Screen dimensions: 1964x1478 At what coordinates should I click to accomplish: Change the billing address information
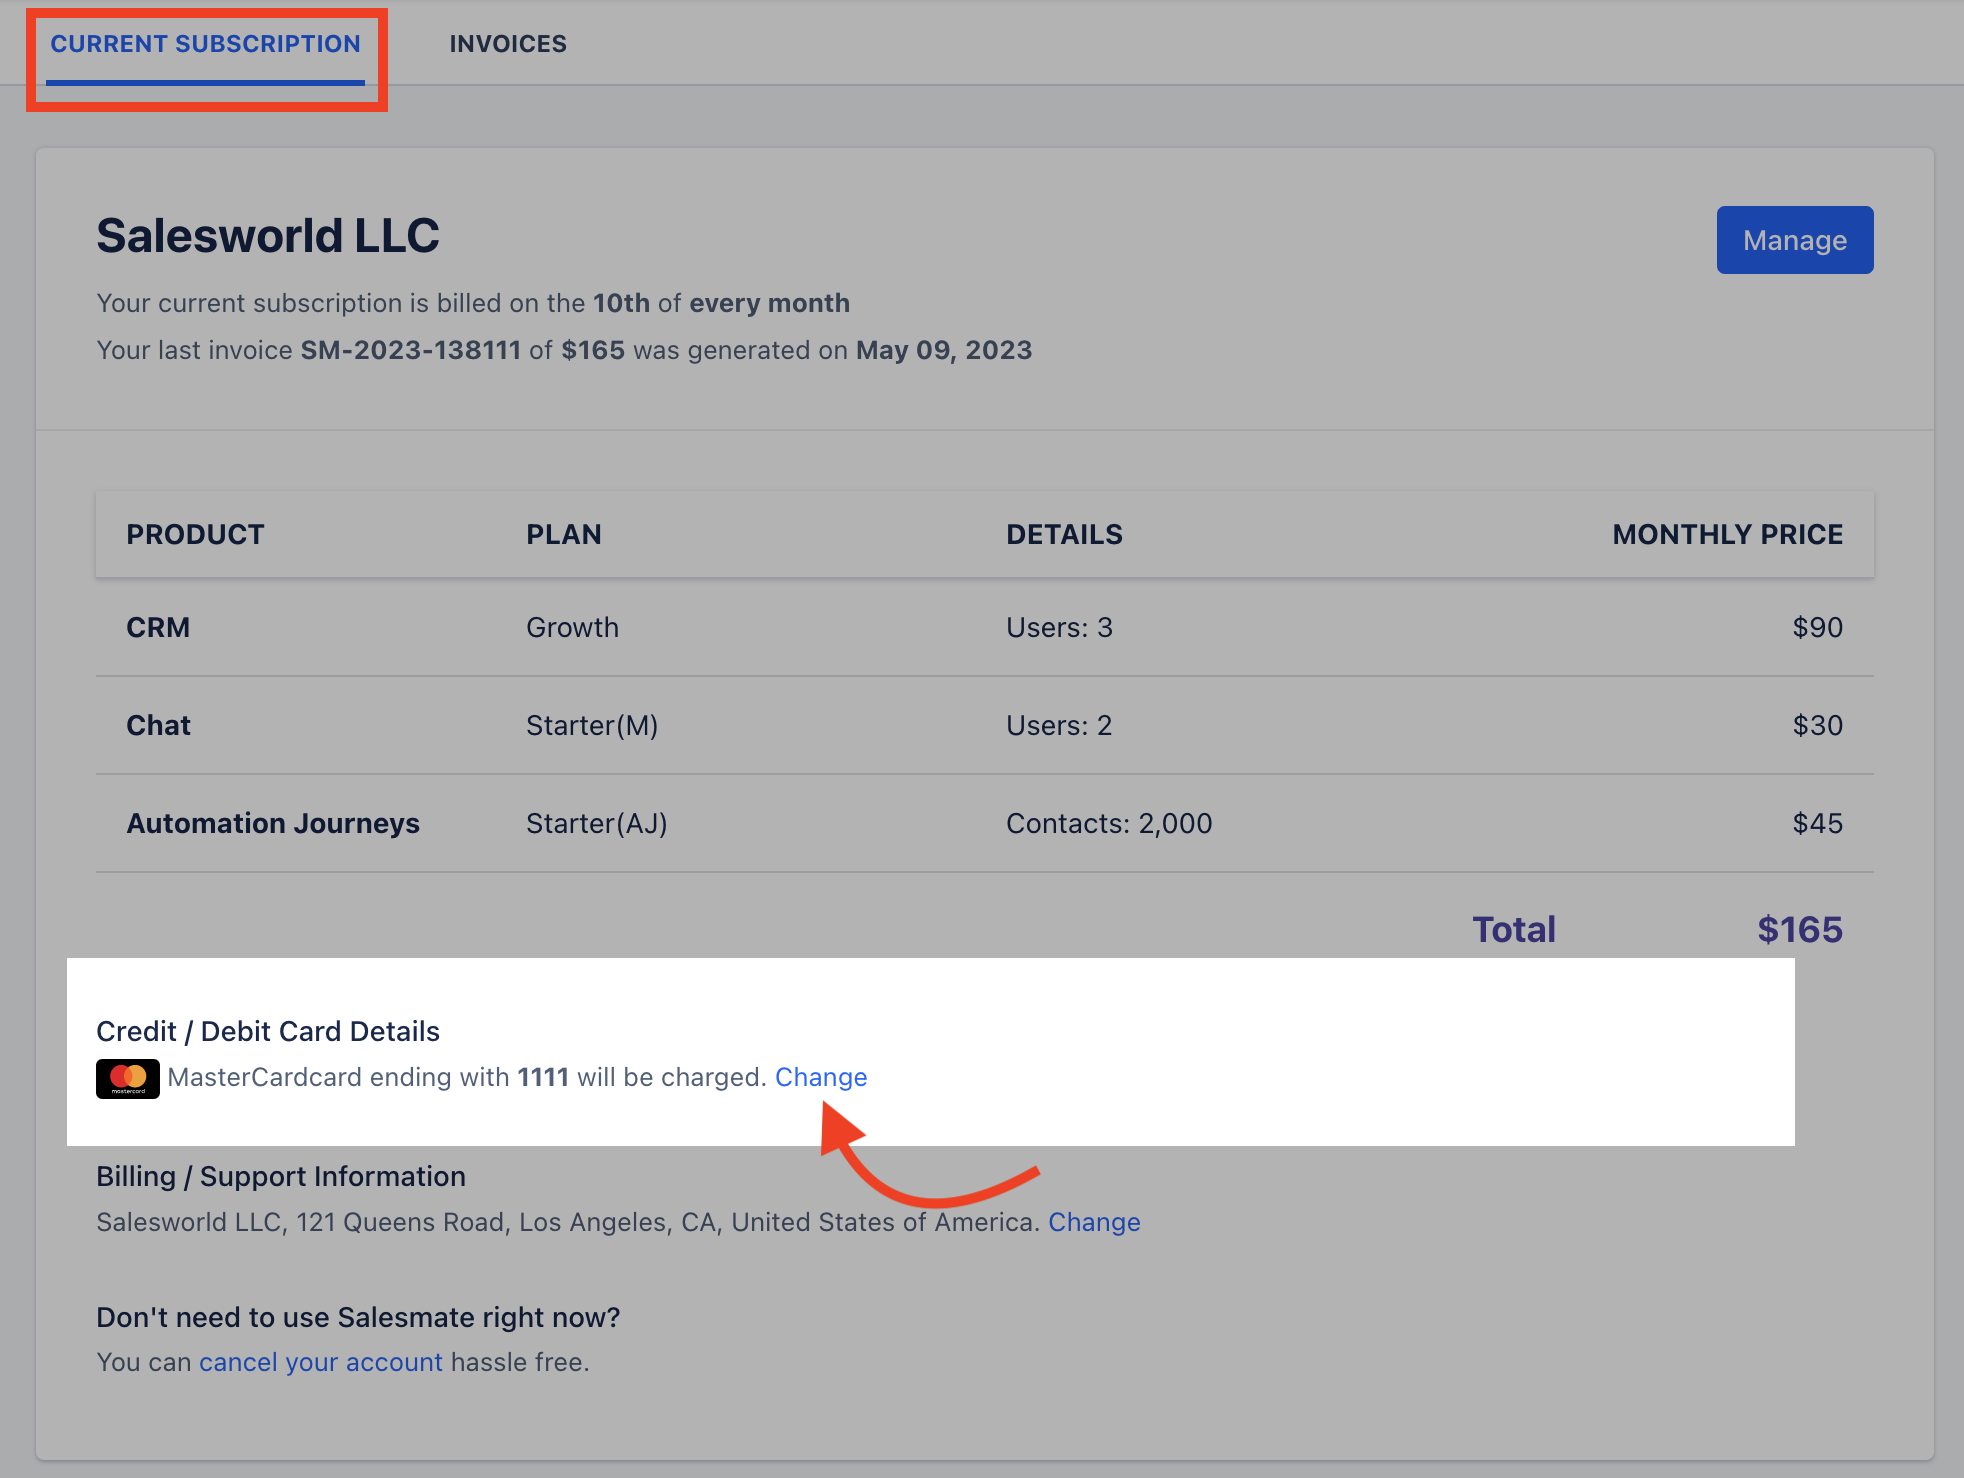(1094, 1222)
